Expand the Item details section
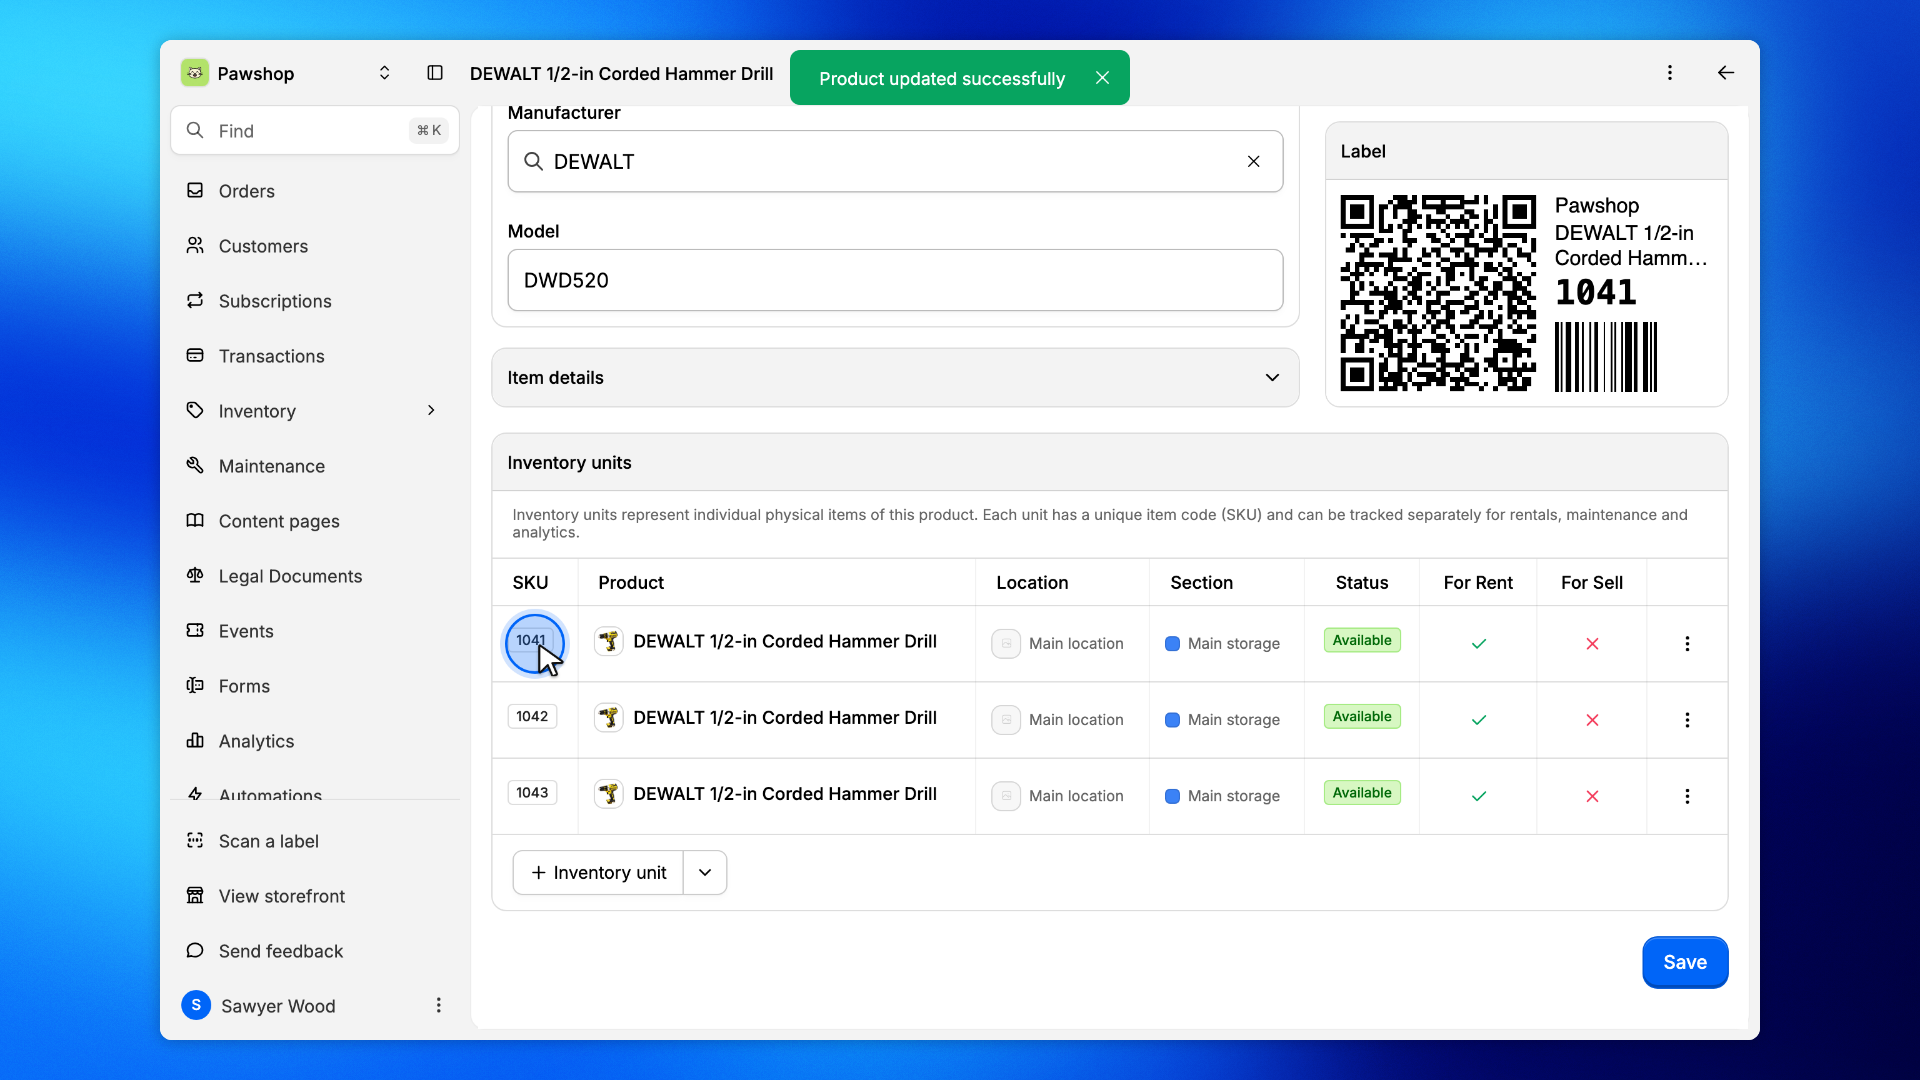Screen dimensions: 1920x1080 pos(895,378)
